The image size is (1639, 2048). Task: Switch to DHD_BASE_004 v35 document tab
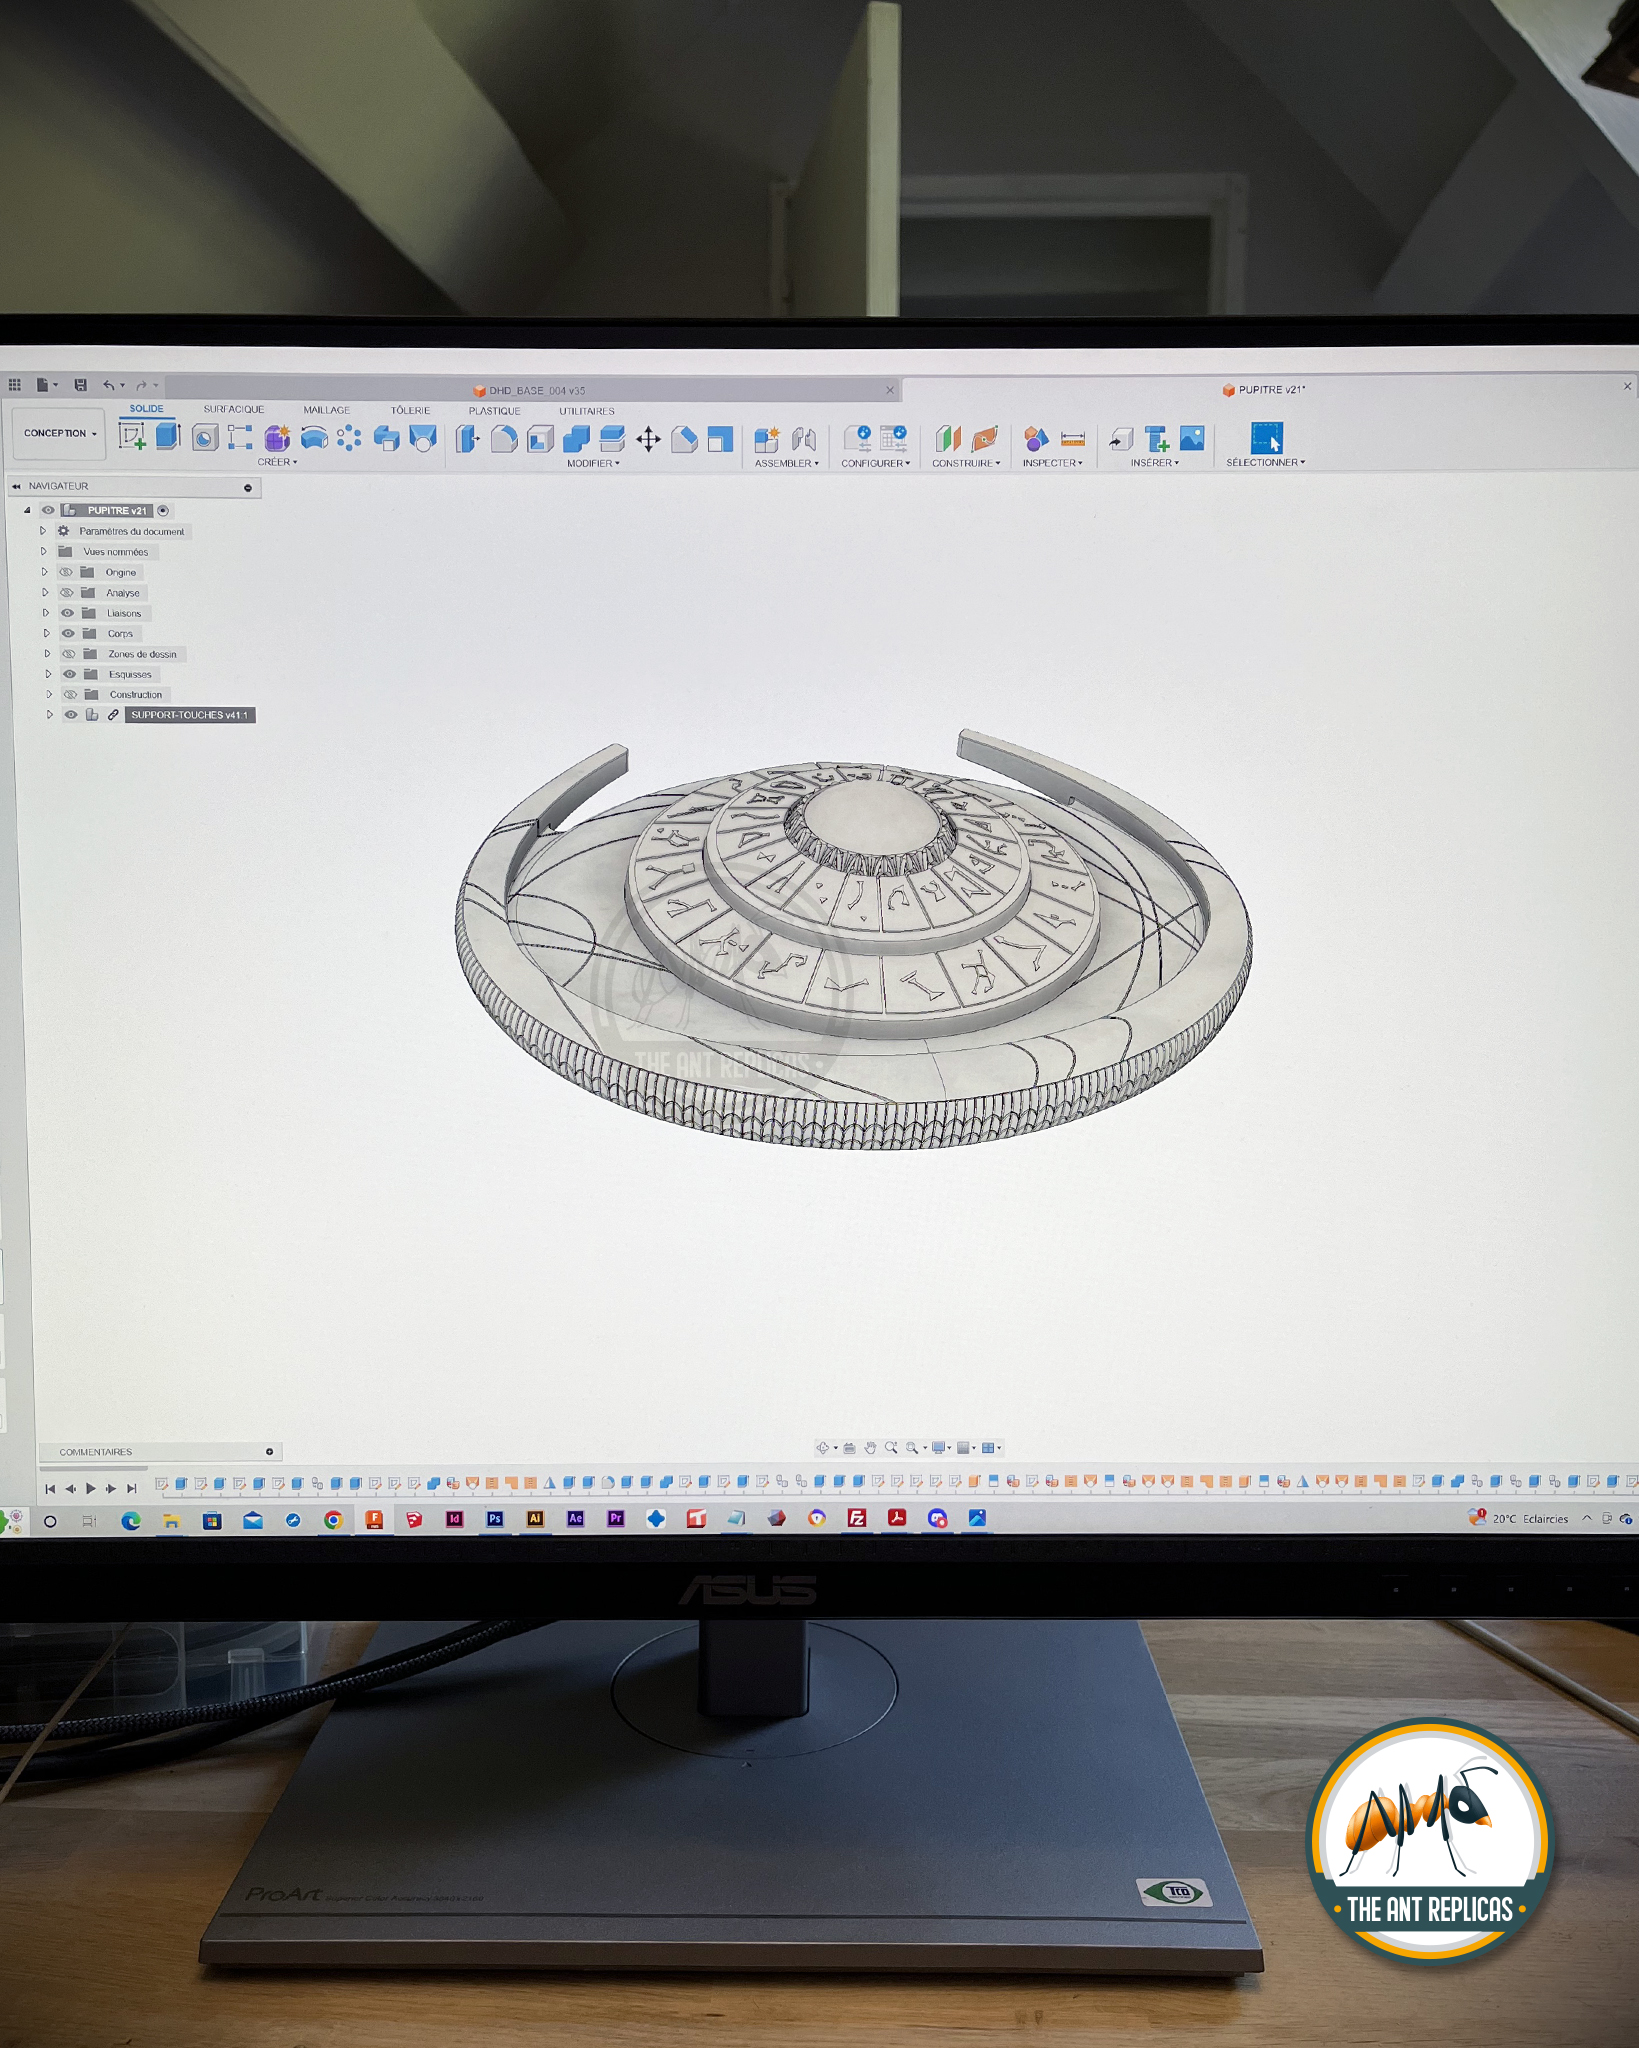[x=530, y=391]
